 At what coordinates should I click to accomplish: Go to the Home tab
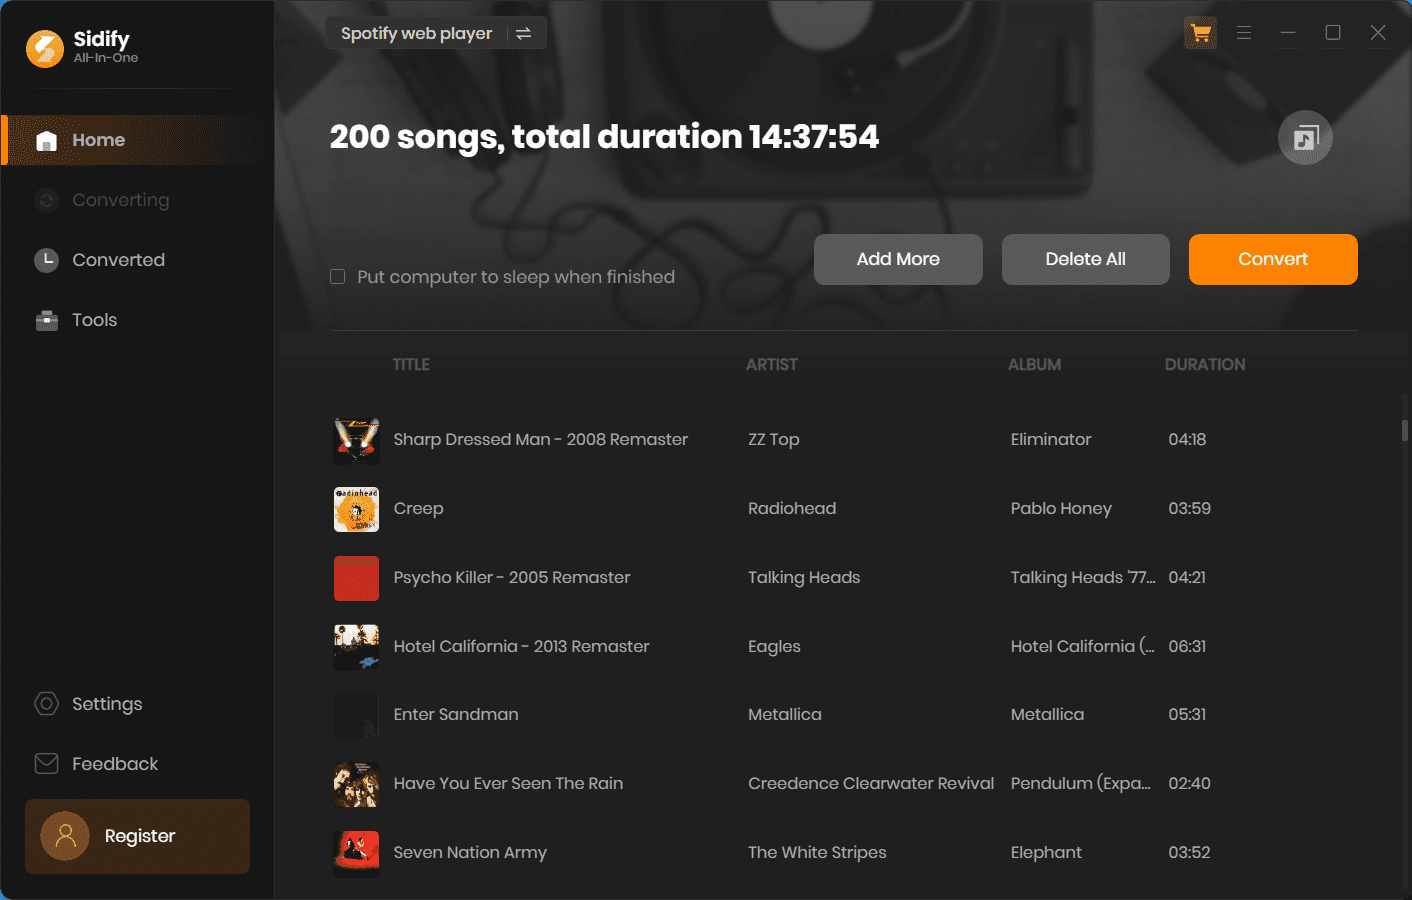pos(98,140)
